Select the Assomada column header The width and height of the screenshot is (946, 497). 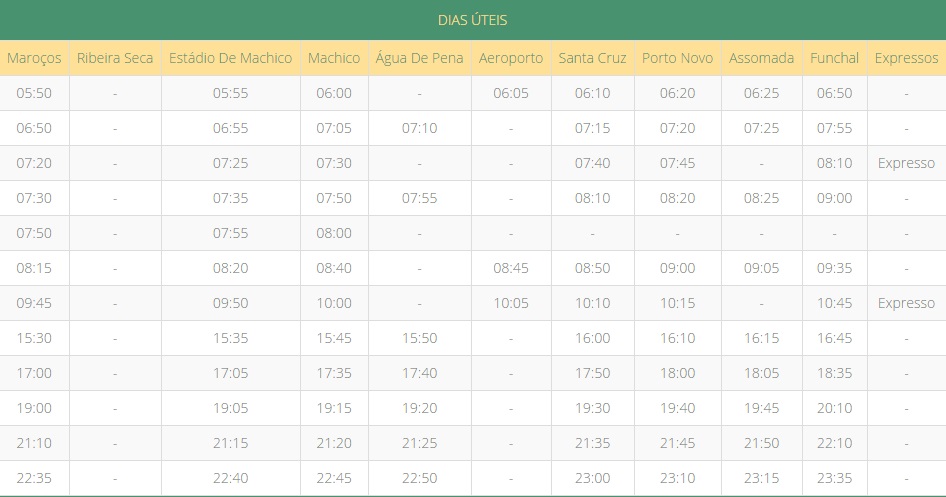click(x=762, y=58)
